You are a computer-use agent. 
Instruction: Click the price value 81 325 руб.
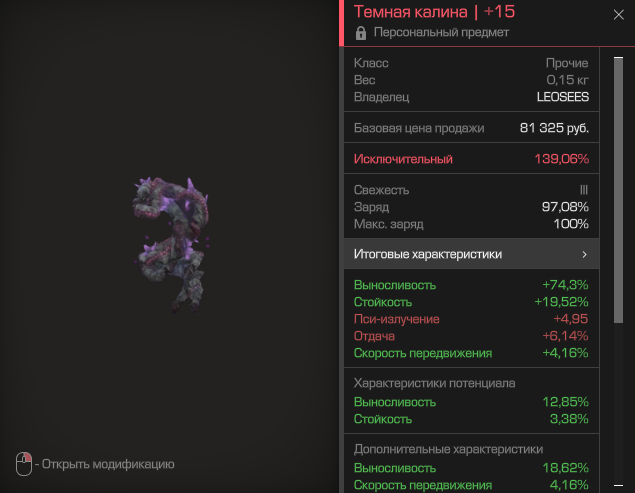pos(554,128)
